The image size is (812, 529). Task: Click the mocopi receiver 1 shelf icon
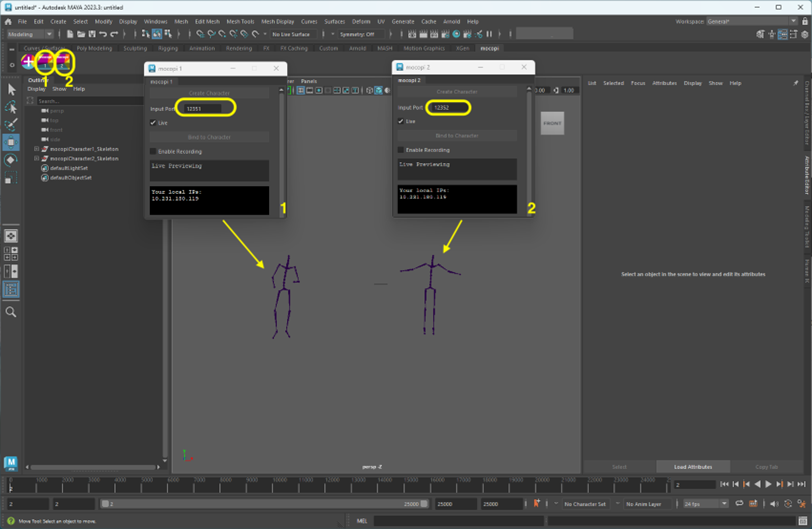(46, 62)
